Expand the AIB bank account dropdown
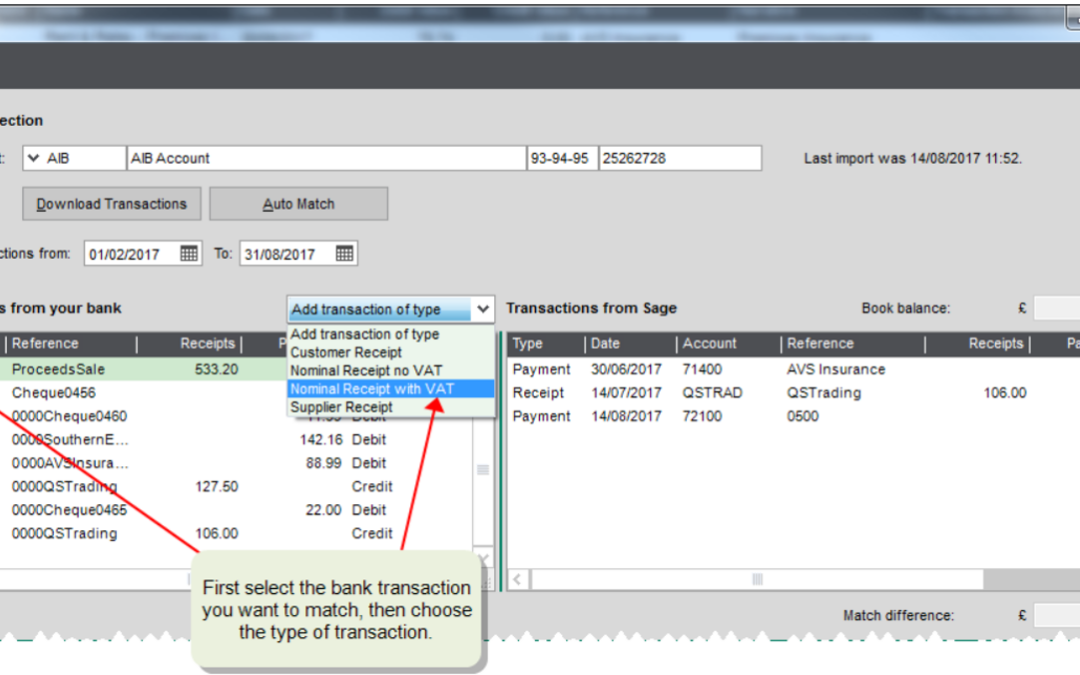 34,158
